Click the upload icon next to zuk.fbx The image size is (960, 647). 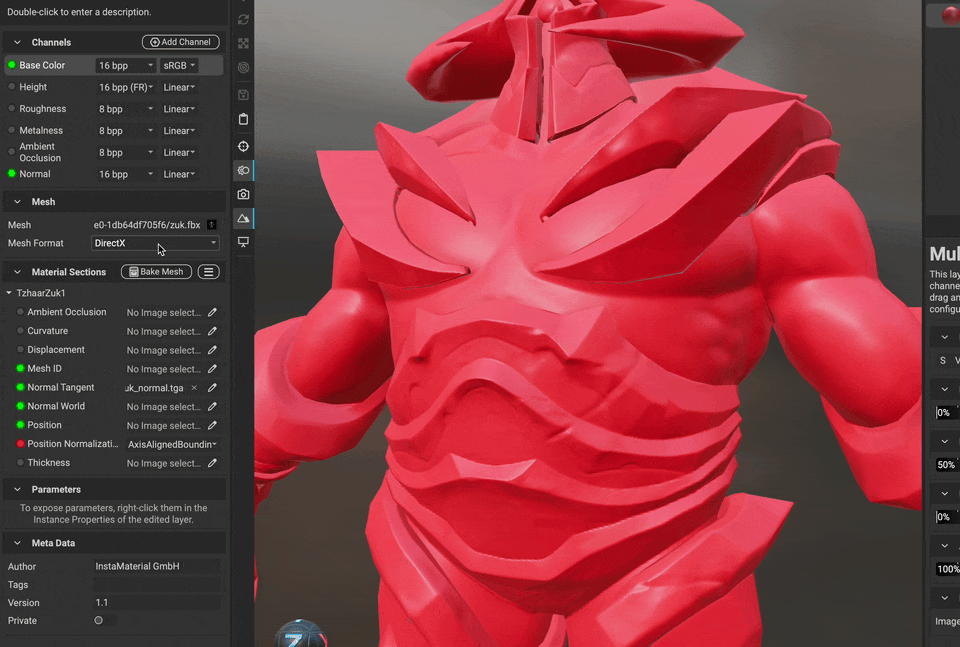point(211,225)
